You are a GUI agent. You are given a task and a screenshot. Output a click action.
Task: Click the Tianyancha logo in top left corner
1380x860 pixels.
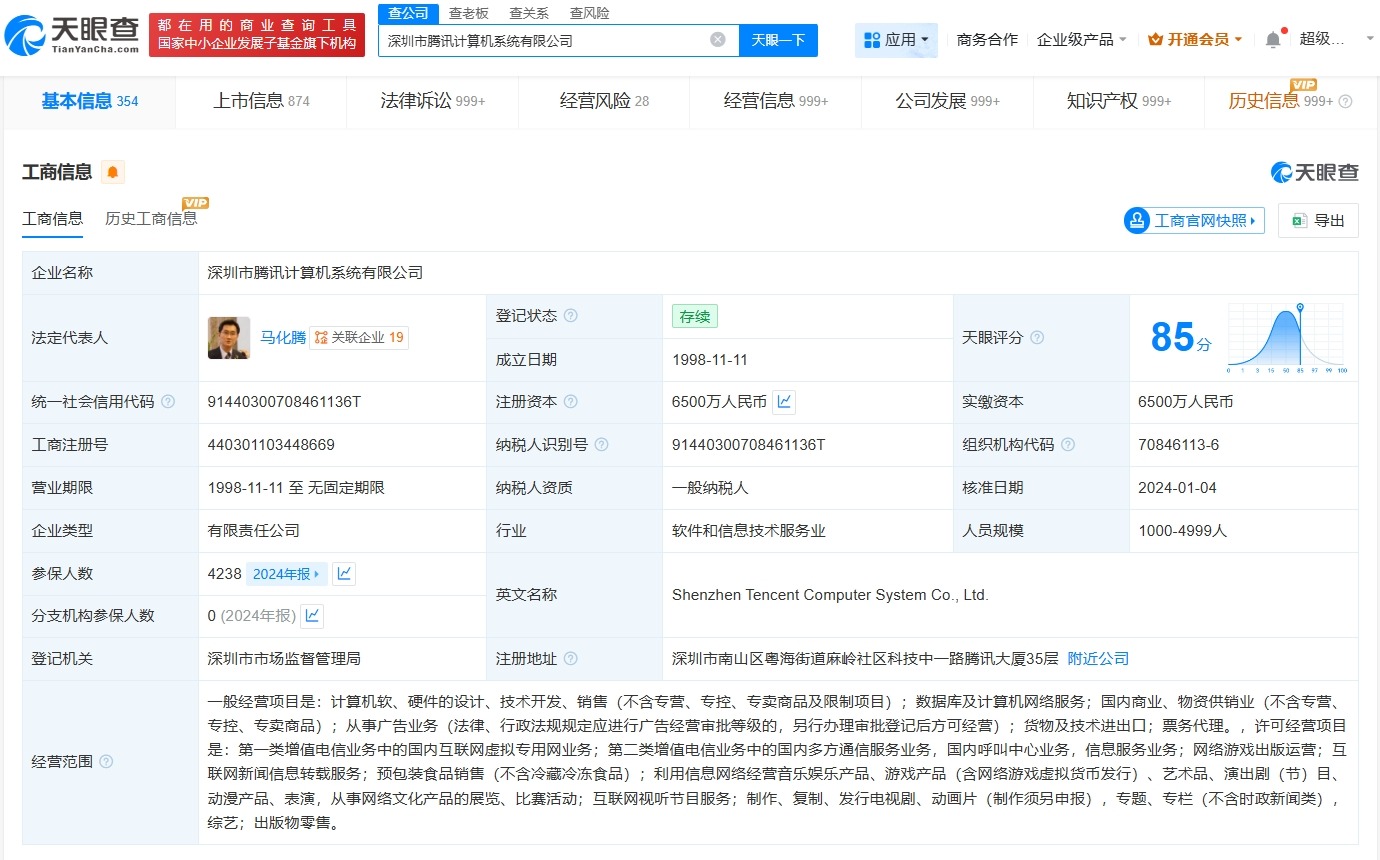point(65,32)
